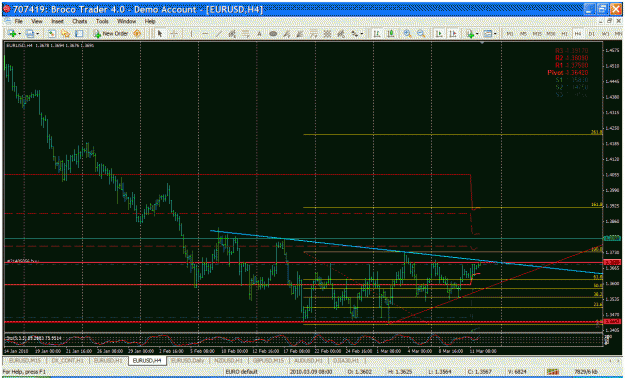Switch to the EURUSD,H4 chart tab
Image resolution: width=625 pixels, height=378 pixels.
(147, 360)
